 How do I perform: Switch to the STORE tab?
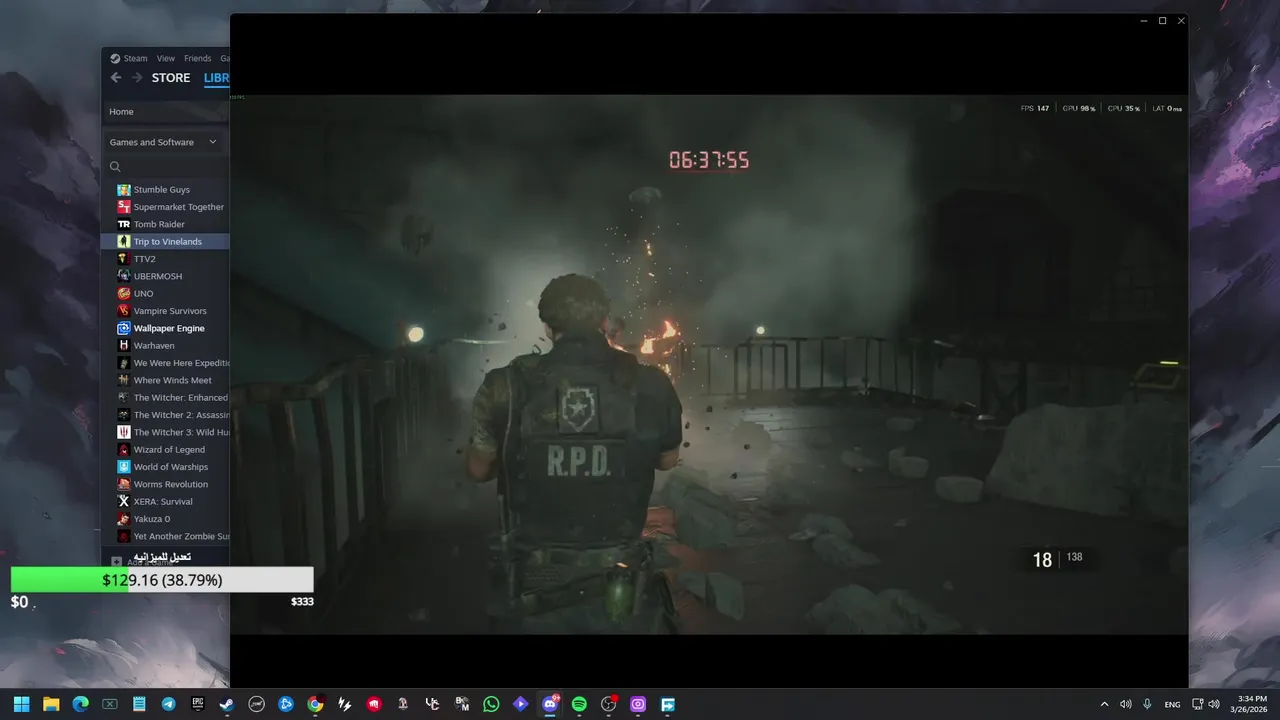point(171,78)
